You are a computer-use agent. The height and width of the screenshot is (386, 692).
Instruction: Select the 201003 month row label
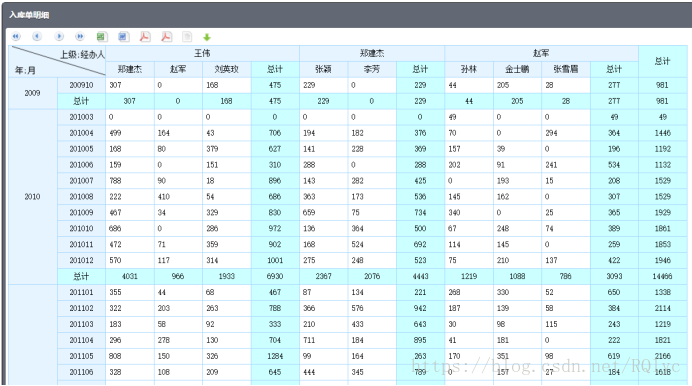(81, 117)
